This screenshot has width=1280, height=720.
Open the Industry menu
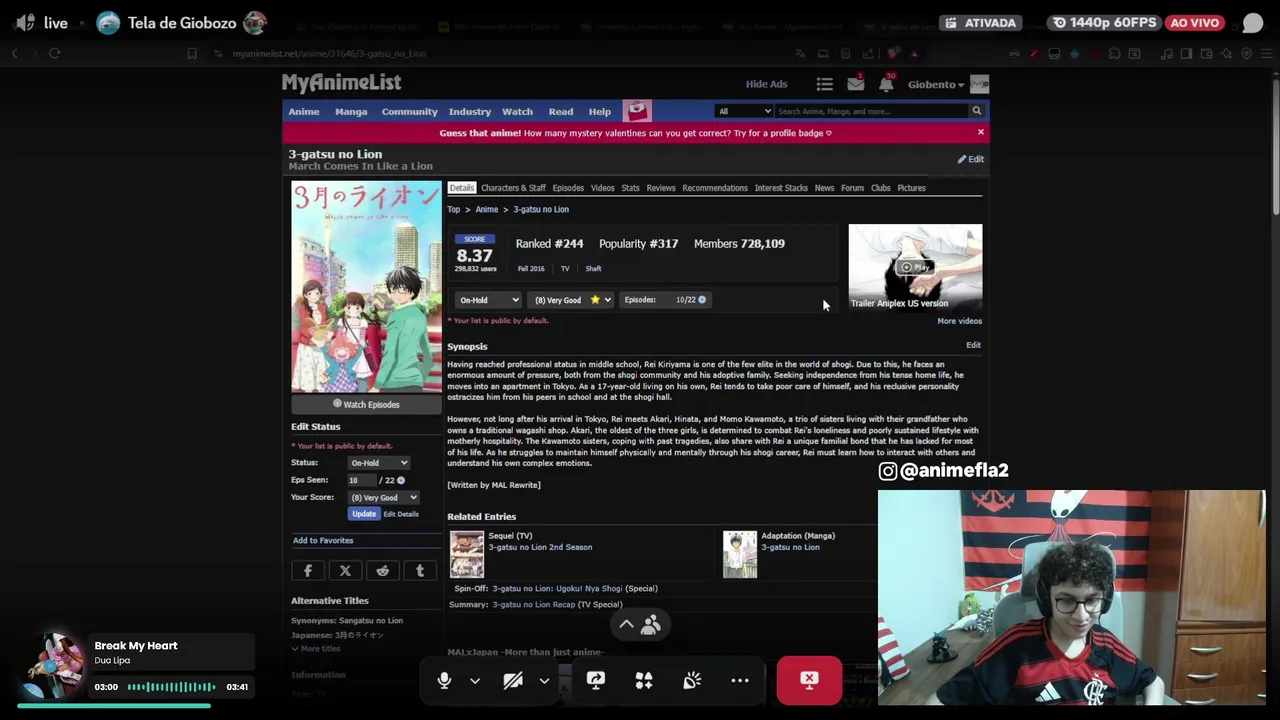coord(469,112)
